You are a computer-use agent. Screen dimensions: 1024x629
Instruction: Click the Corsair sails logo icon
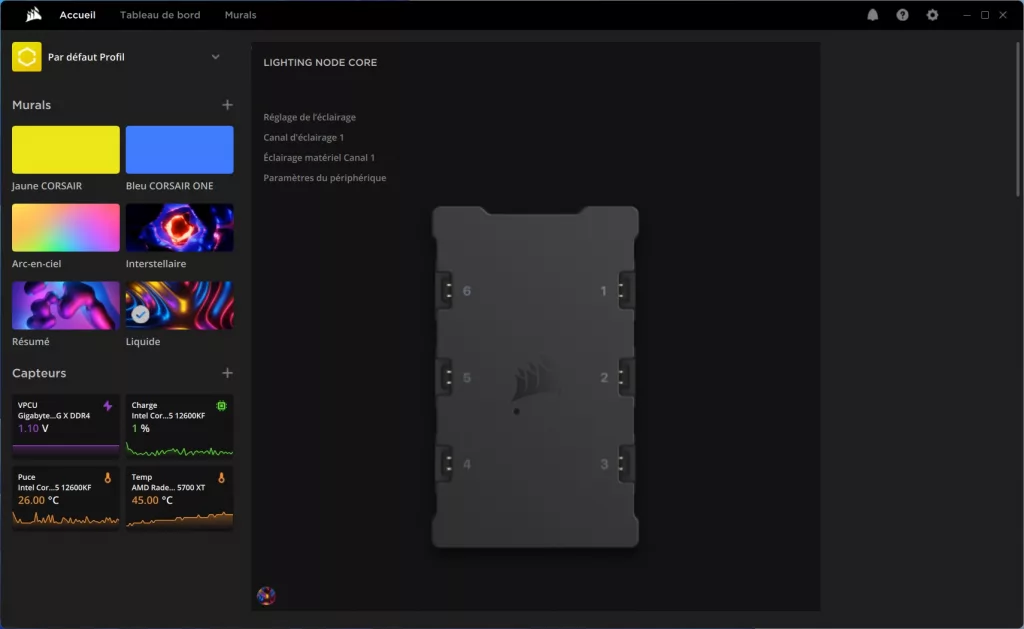pos(33,14)
